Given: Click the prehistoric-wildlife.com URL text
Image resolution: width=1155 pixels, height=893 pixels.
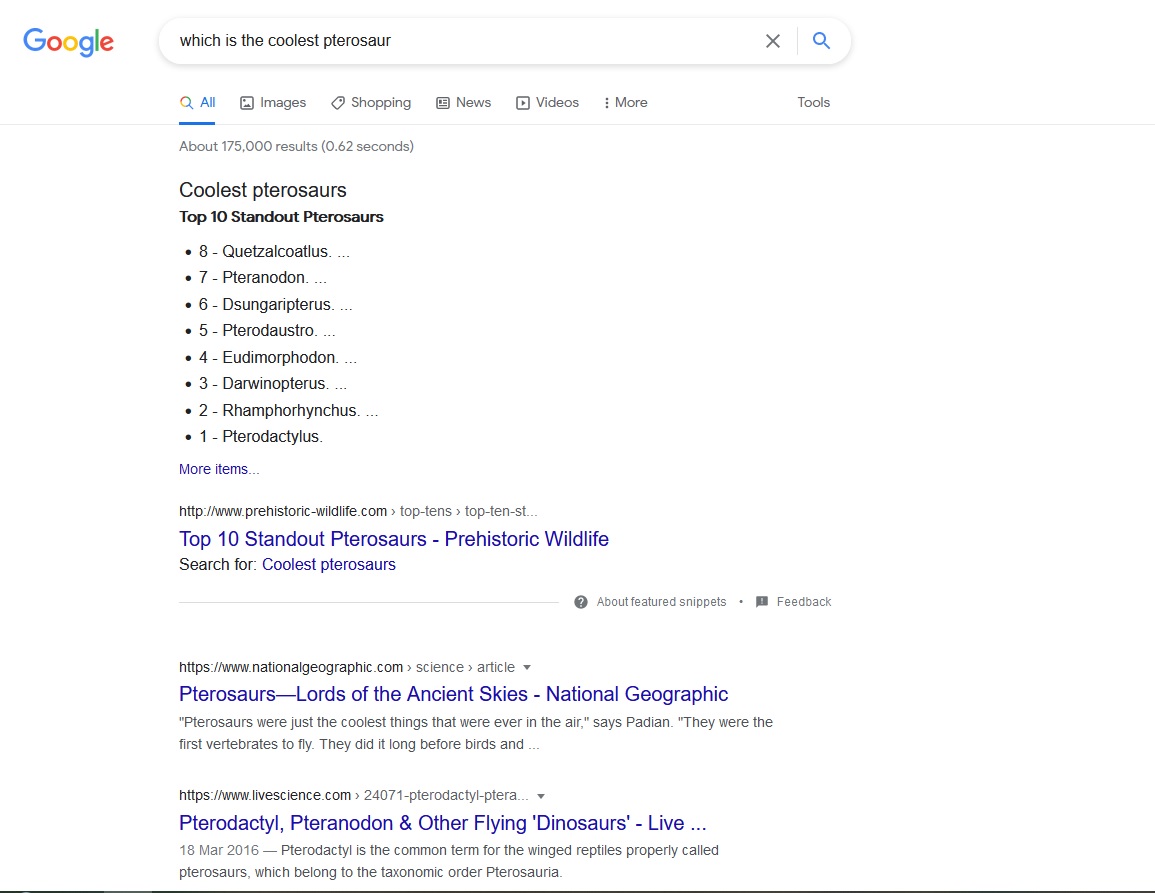Looking at the screenshot, I should click(x=283, y=511).
